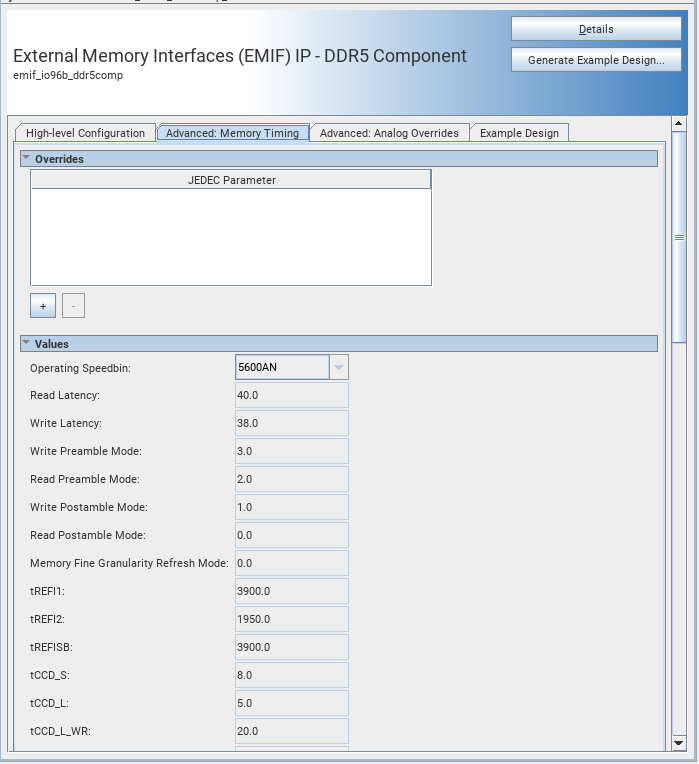The height and width of the screenshot is (764, 699).
Task: Collapse the Overrides section
Action: 27,159
